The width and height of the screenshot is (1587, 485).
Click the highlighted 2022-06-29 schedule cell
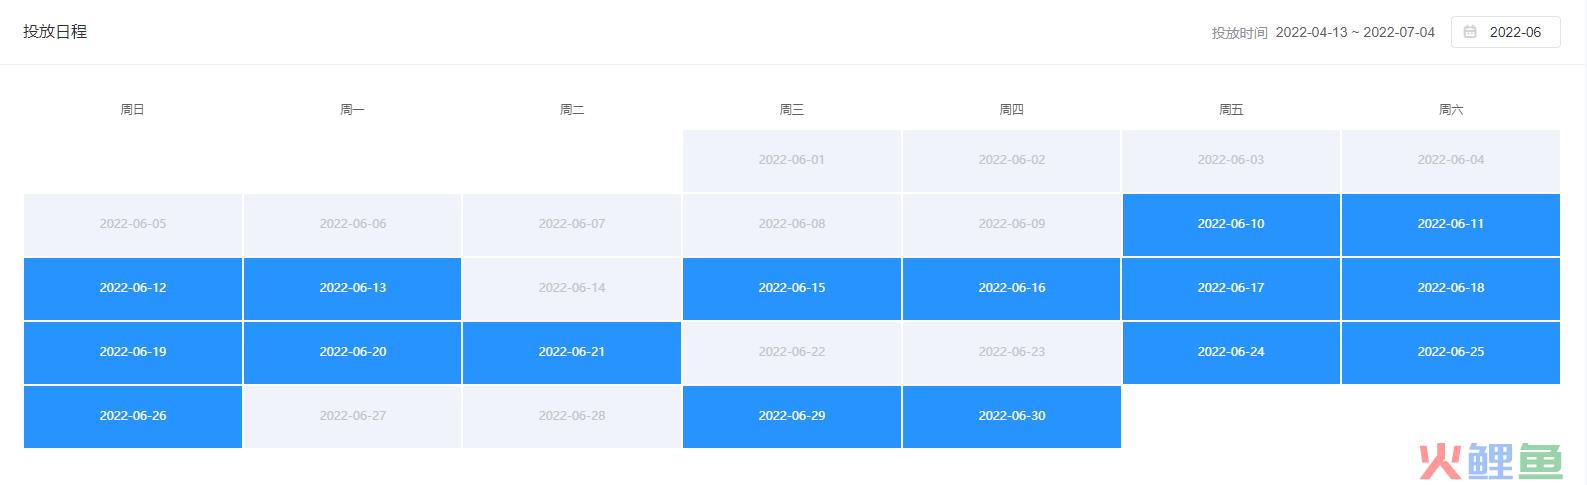(x=792, y=416)
